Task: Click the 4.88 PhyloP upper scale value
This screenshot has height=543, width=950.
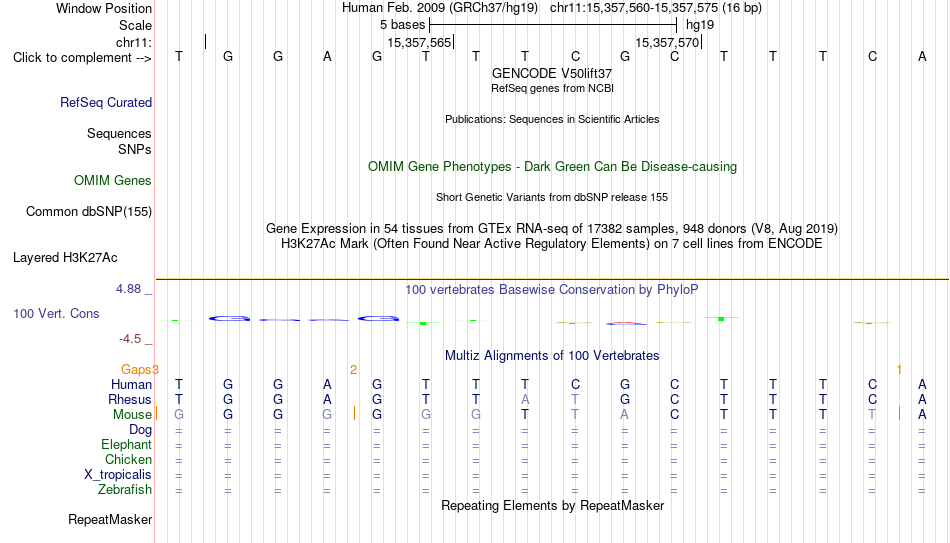Action: (128, 289)
